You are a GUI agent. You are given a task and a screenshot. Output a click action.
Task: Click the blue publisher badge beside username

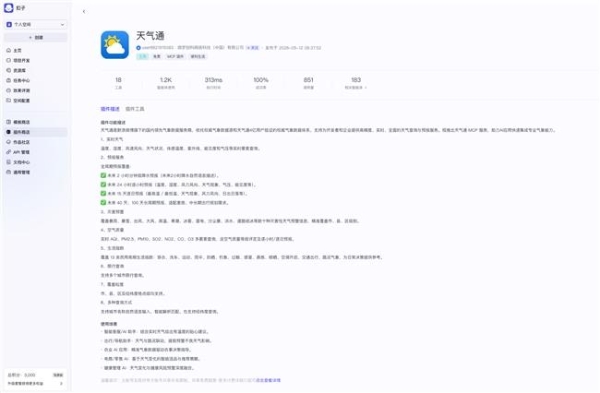pos(139,48)
